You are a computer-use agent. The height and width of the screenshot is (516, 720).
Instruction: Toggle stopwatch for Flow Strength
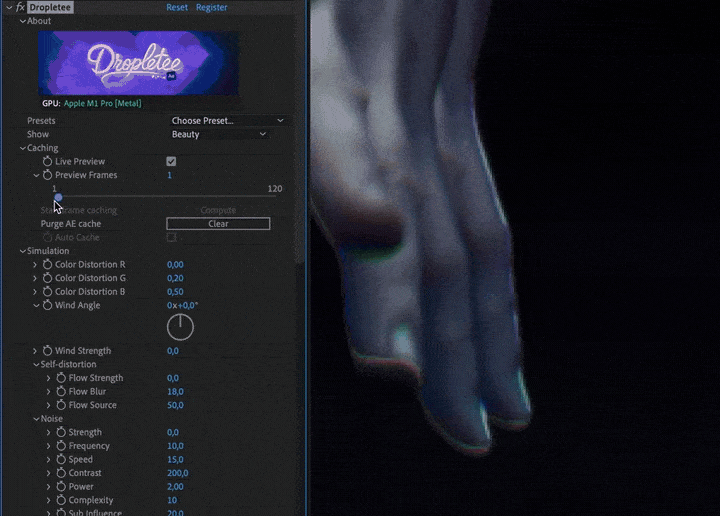pos(61,378)
